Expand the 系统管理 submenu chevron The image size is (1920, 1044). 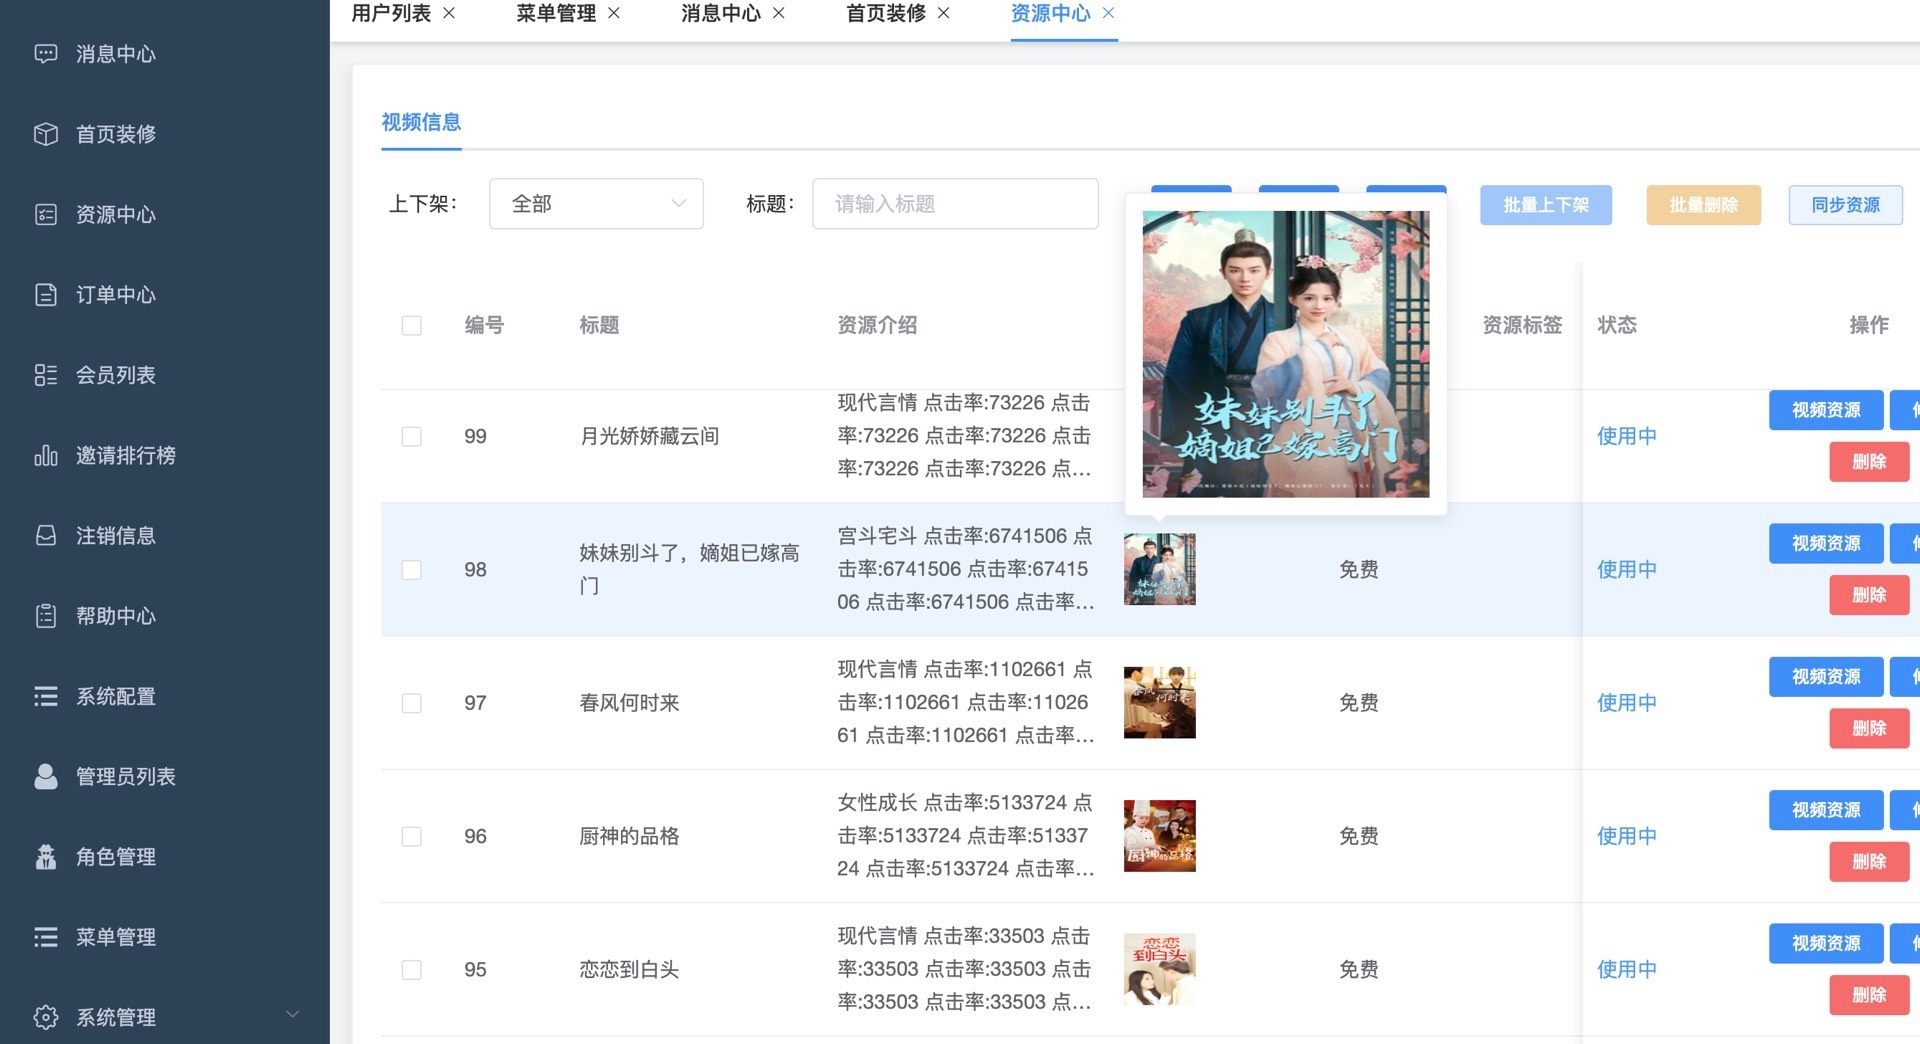[292, 1015]
